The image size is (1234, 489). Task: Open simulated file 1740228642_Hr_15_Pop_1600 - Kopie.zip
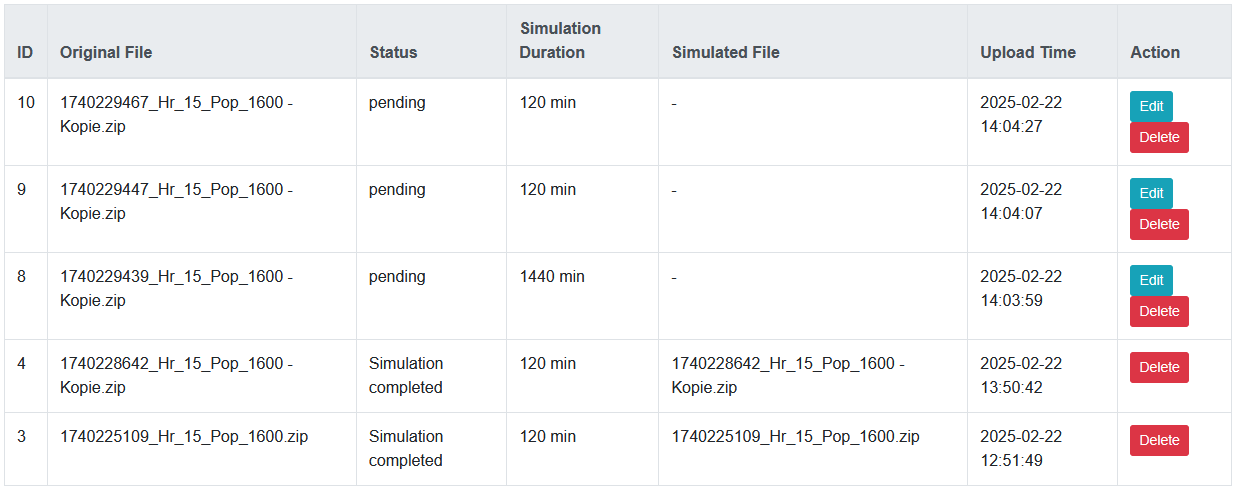(788, 375)
